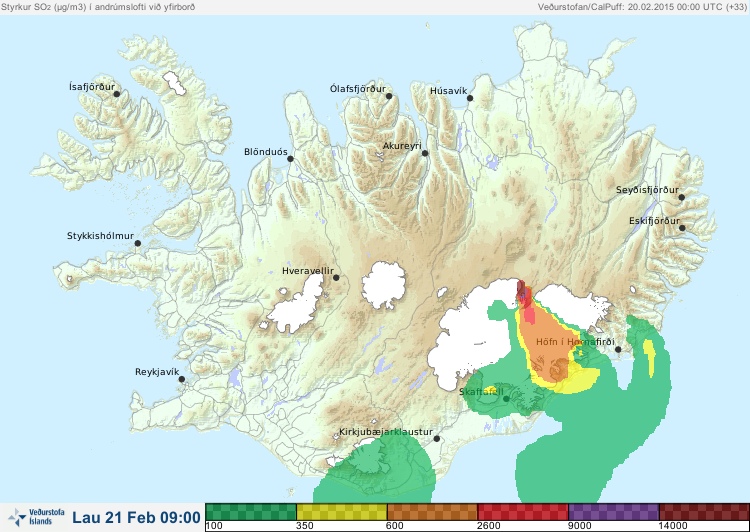Select the Skaftafell marker dot
Image resolution: width=750 pixels, height=532 pixels.
506,399
